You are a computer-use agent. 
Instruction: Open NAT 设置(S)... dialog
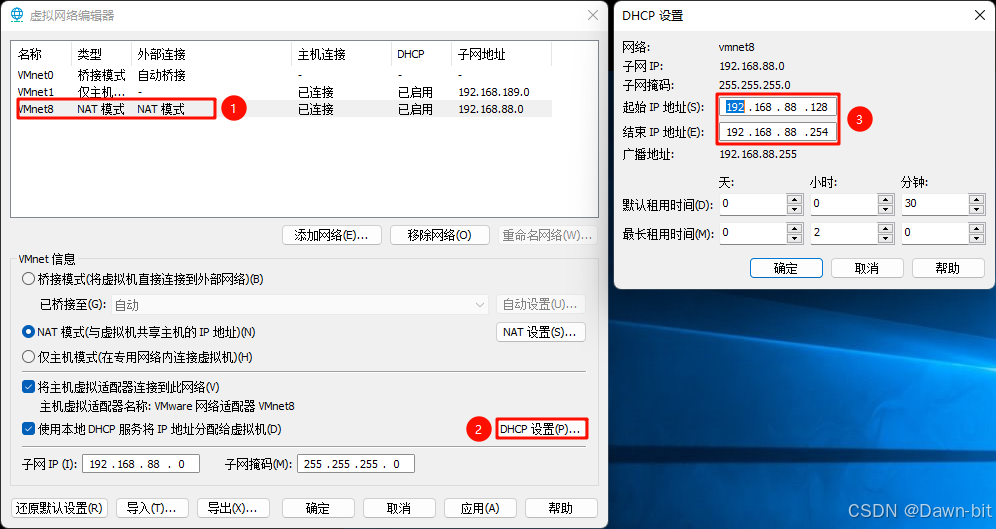[541, 332]
